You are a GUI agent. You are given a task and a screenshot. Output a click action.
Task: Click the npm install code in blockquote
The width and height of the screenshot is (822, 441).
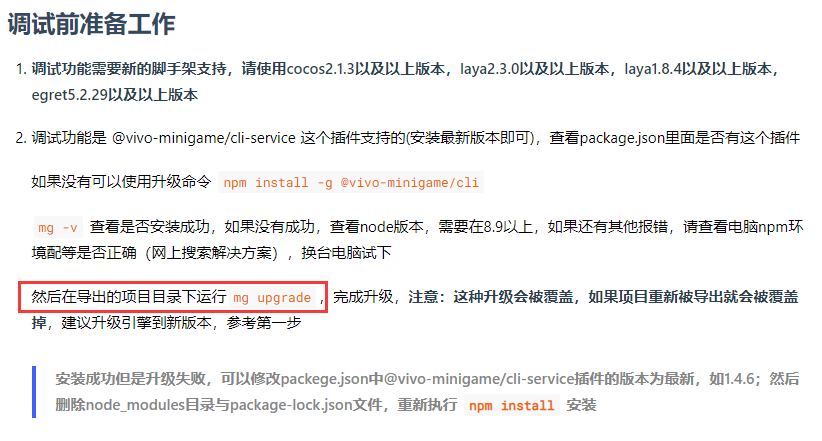click(511, 405)
